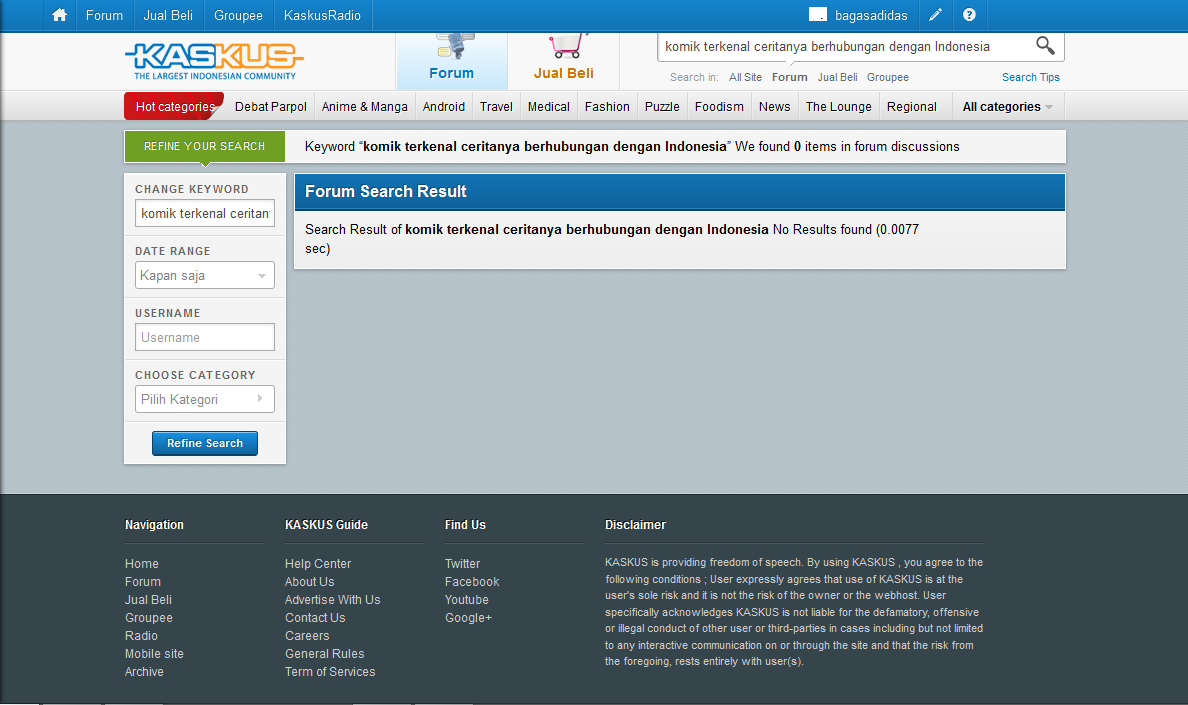This screenshot has height=705, width=1188.
Task: Set search scope to Groupee
Action: click(x=888, y=77)
